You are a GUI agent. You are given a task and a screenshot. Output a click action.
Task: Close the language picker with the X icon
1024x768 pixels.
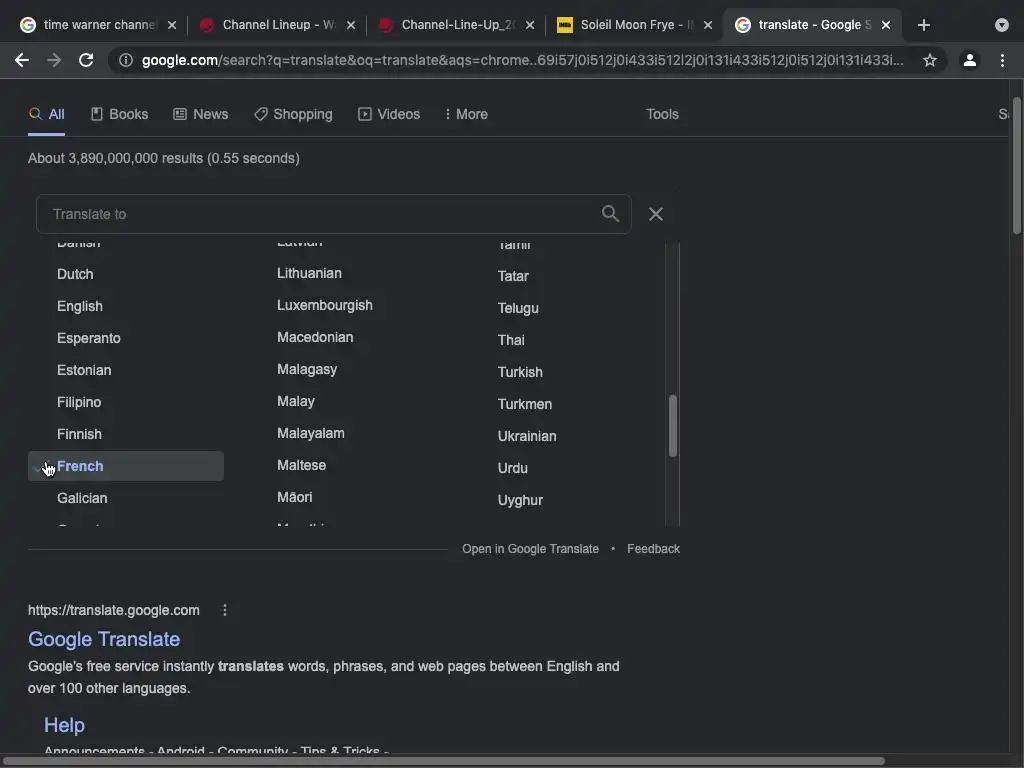pyautogui.click(x=656, y=214)
